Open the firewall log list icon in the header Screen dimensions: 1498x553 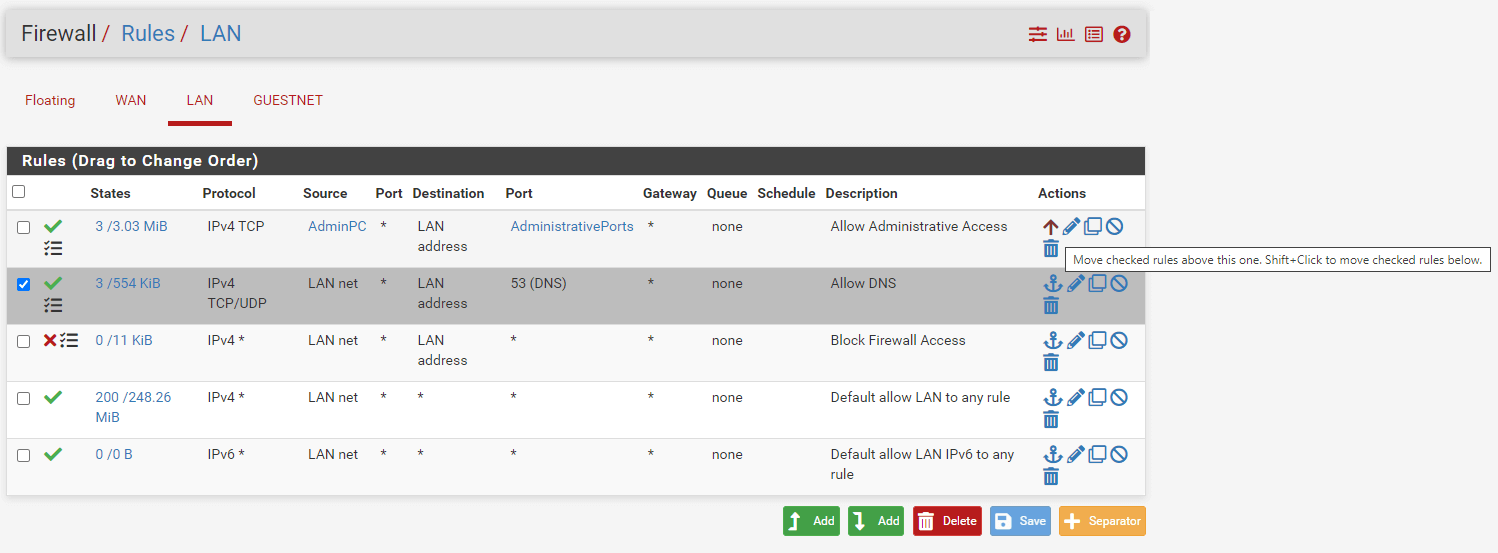[1094, 34]
